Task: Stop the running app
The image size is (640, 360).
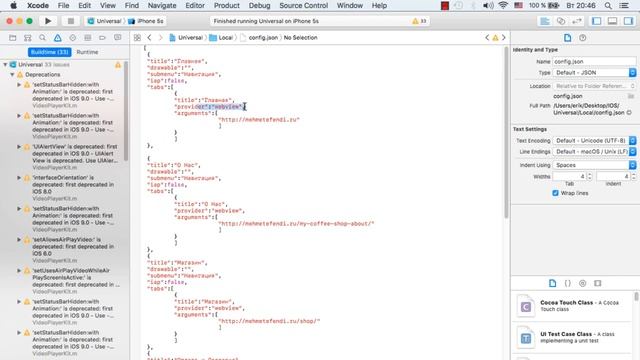Action: (x=71, y=21)
